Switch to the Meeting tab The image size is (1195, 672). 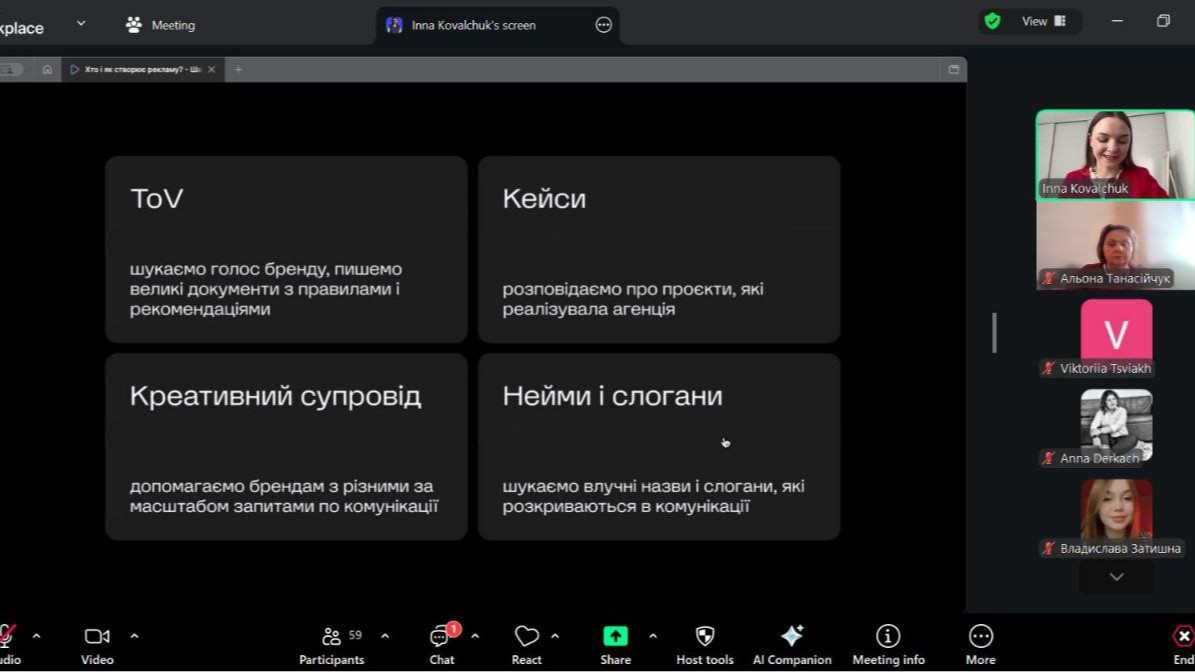160,25
